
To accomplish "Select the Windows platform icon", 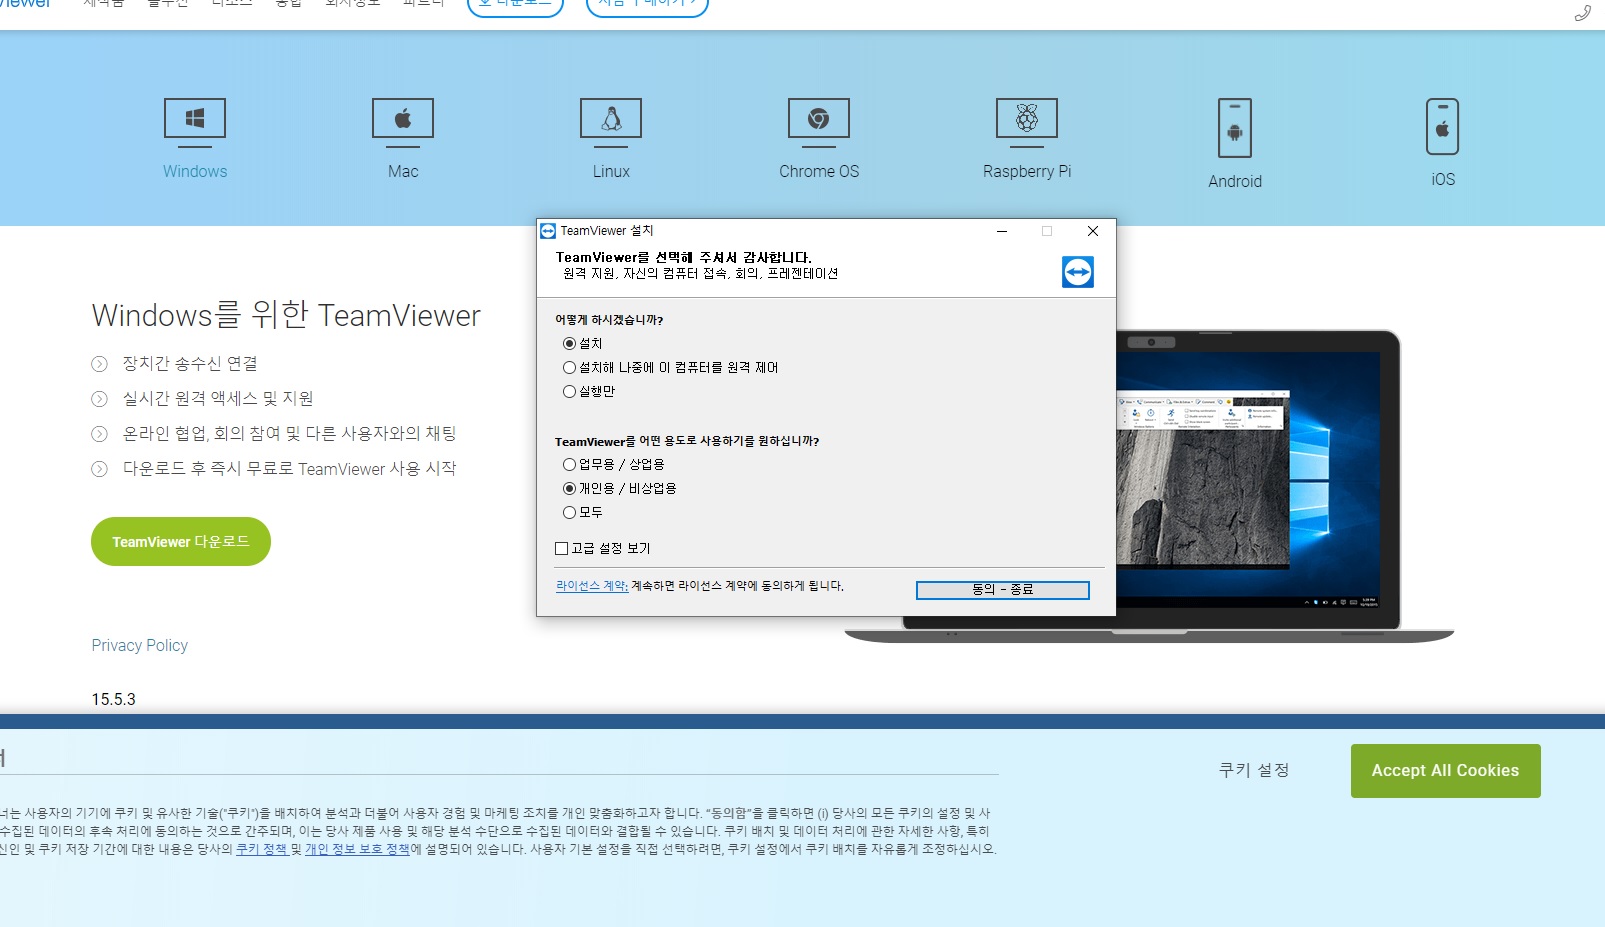I will click(x=195, y=122).
